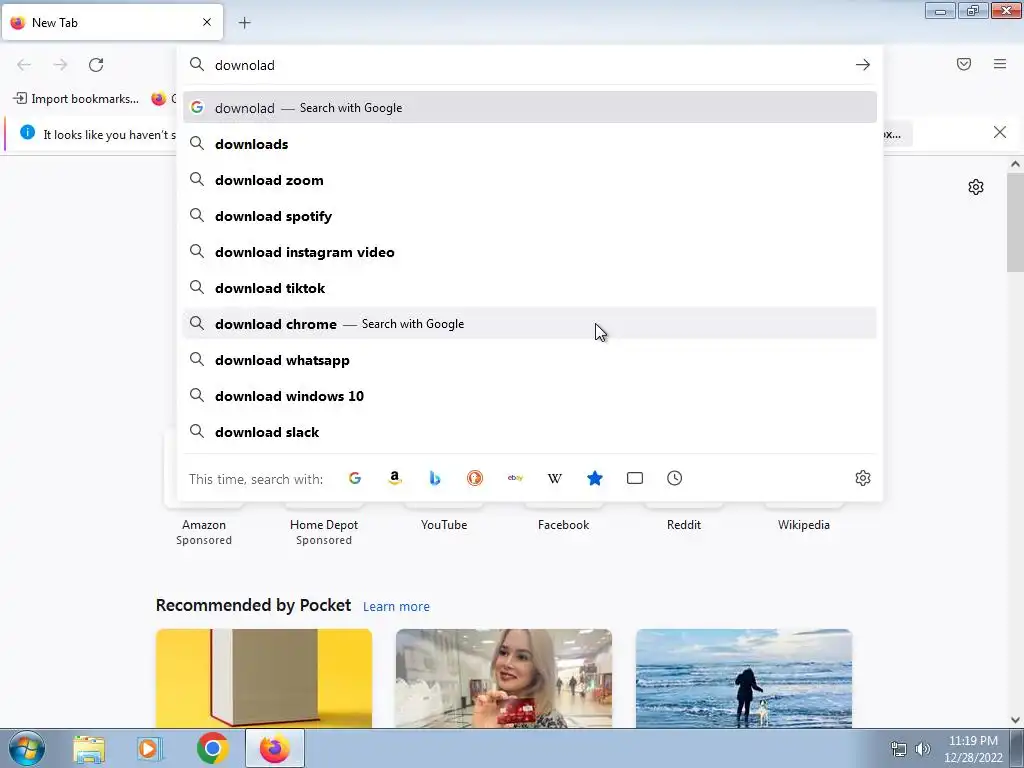Search this time with Bing icon

[435, 478]
